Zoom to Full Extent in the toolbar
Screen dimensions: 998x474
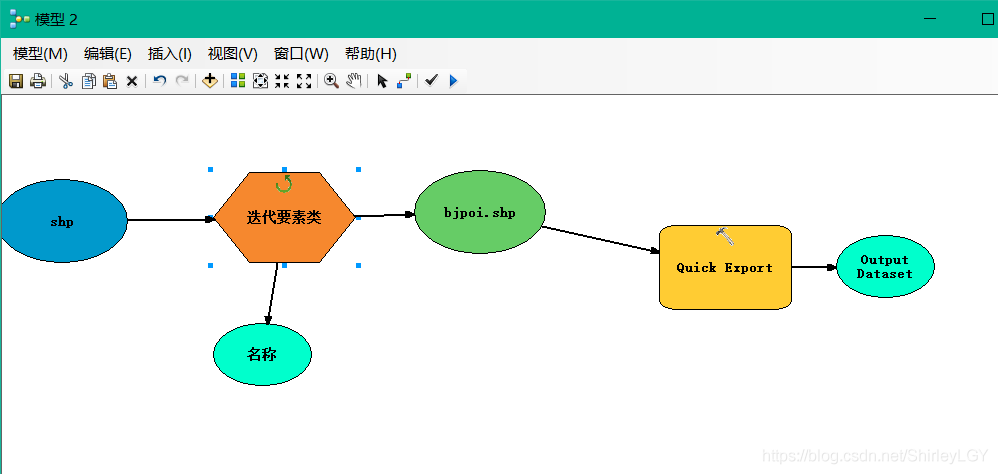(x=260, y=81)
